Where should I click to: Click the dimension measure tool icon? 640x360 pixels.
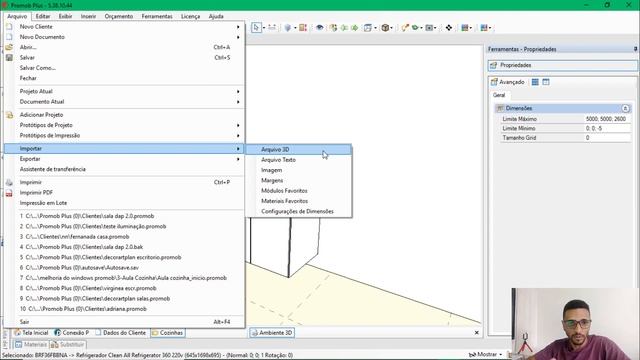point(272,28)
